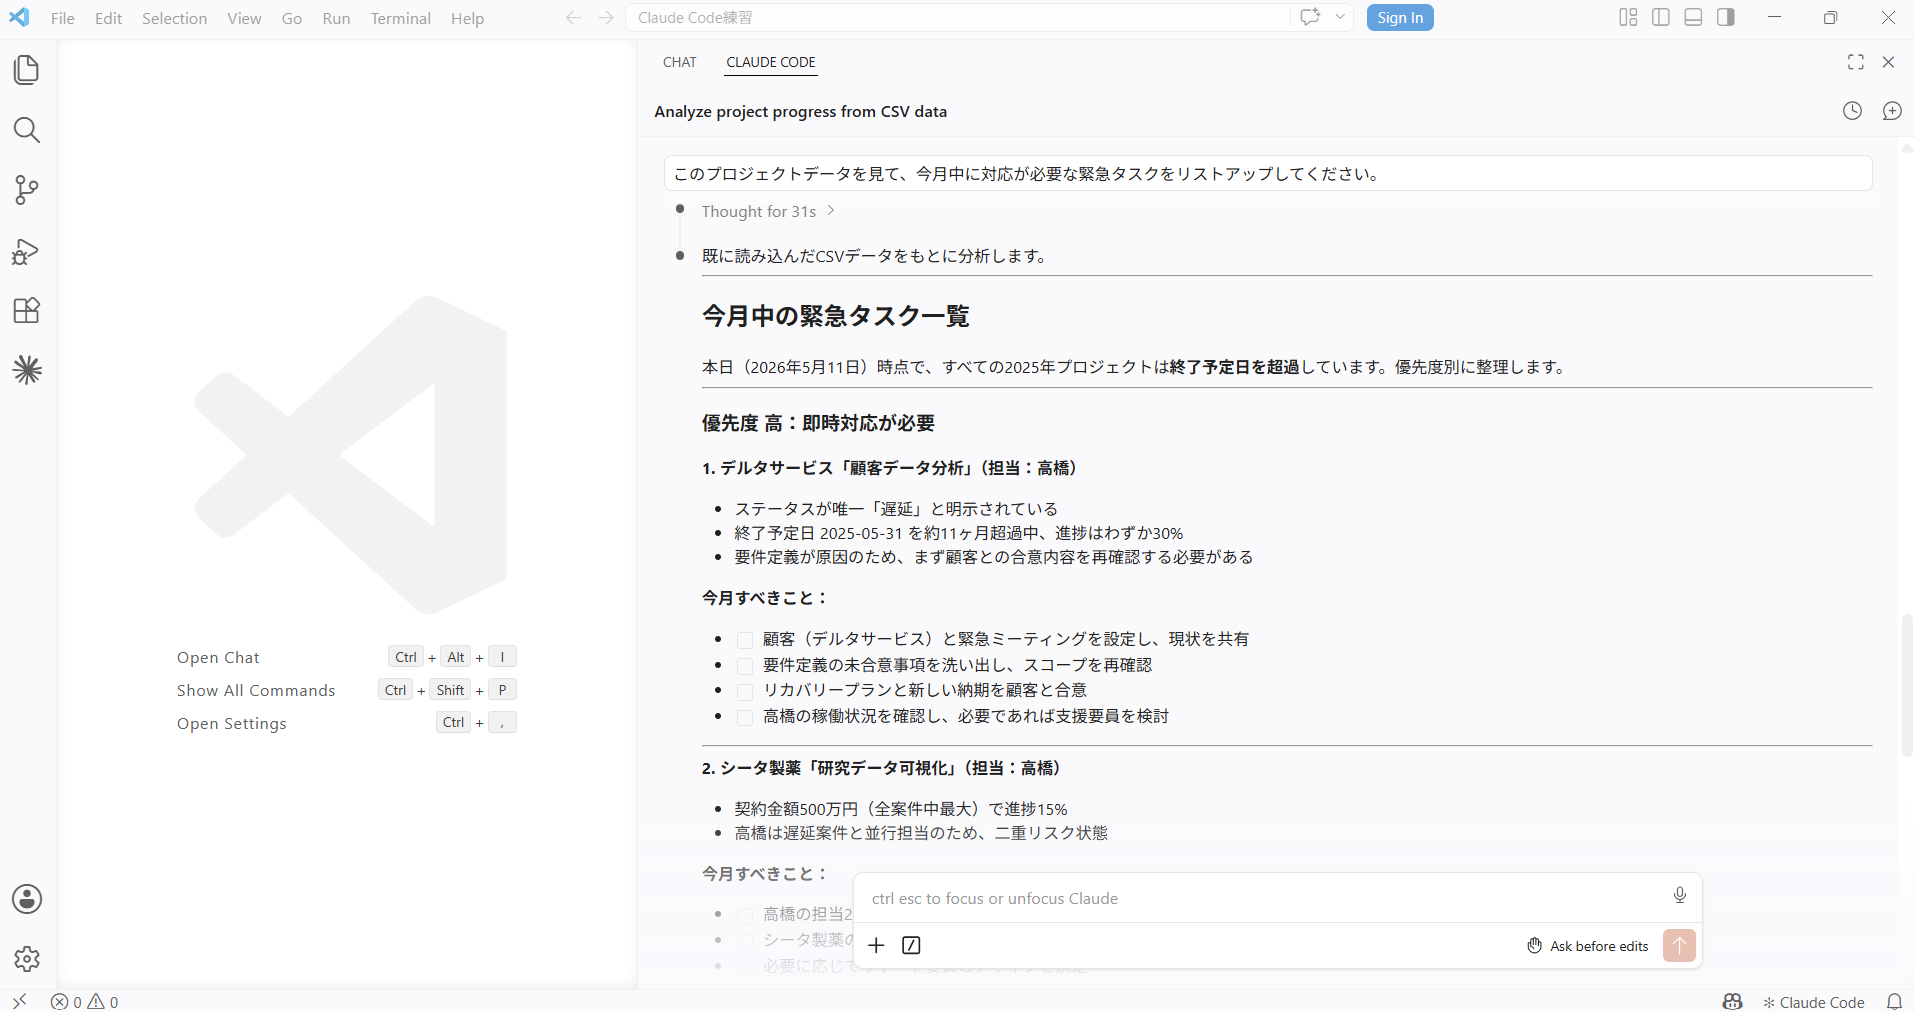Click the session title Analyze project progress

pos(801,112)
